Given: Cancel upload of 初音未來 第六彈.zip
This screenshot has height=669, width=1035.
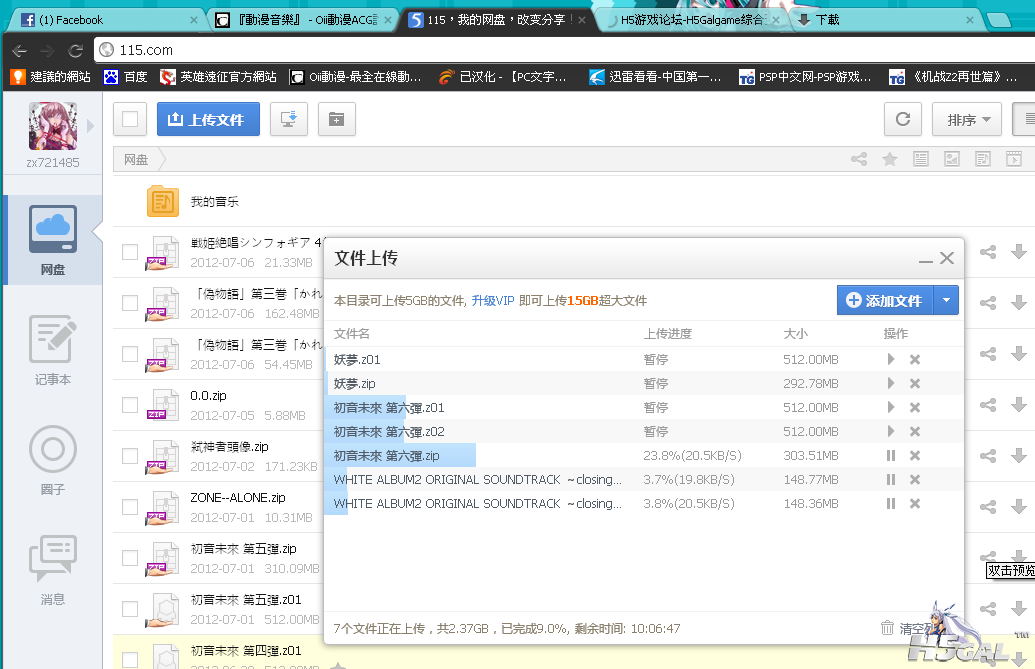Looking at the screenshot, I should pyautogui.click(x=915, y=455).
